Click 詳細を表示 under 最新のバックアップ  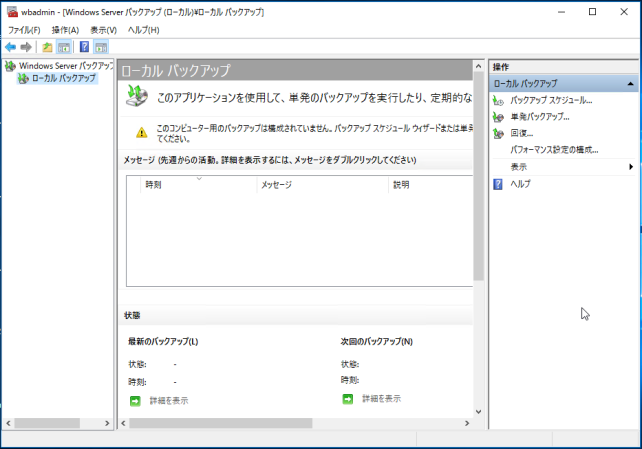169,401
